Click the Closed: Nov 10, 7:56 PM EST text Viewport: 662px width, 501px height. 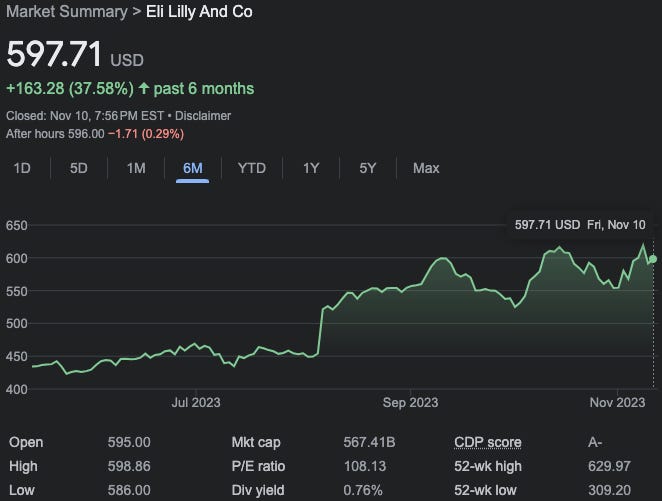[85, 116]
